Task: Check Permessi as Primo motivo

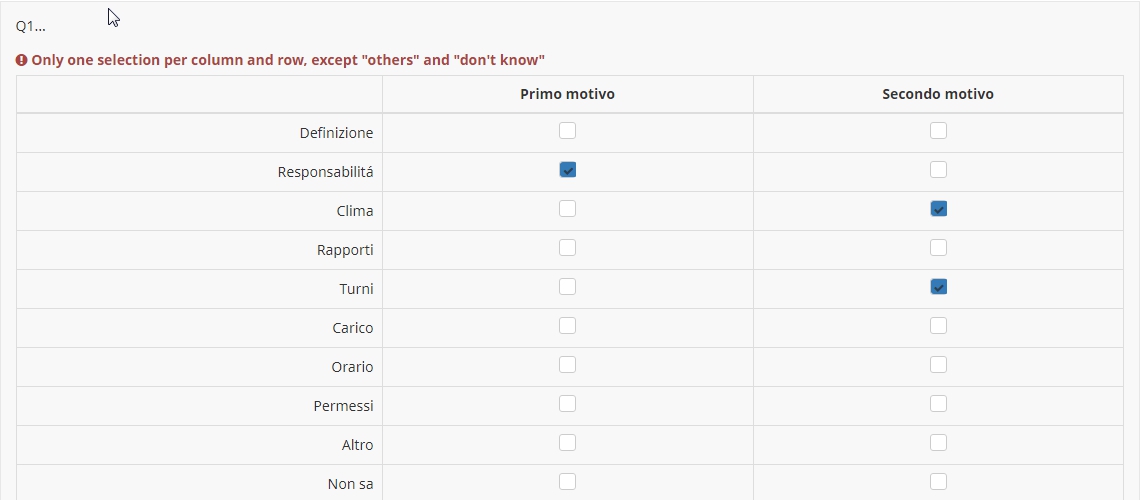Action: coord(567,404)
